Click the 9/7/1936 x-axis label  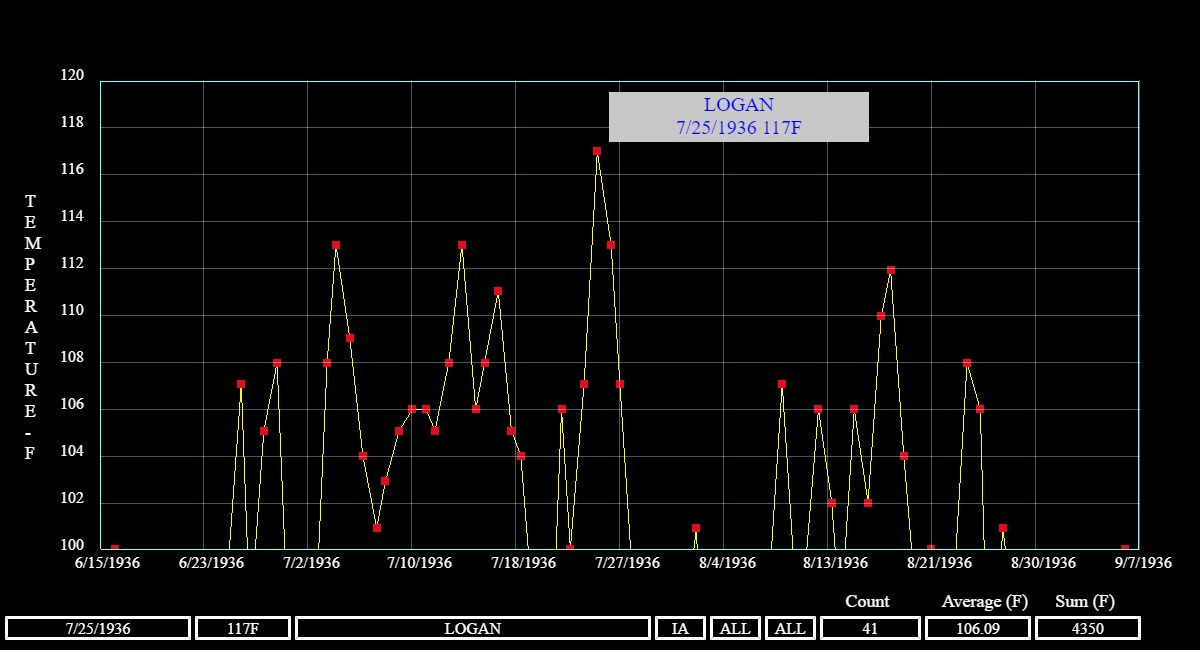1144,563
